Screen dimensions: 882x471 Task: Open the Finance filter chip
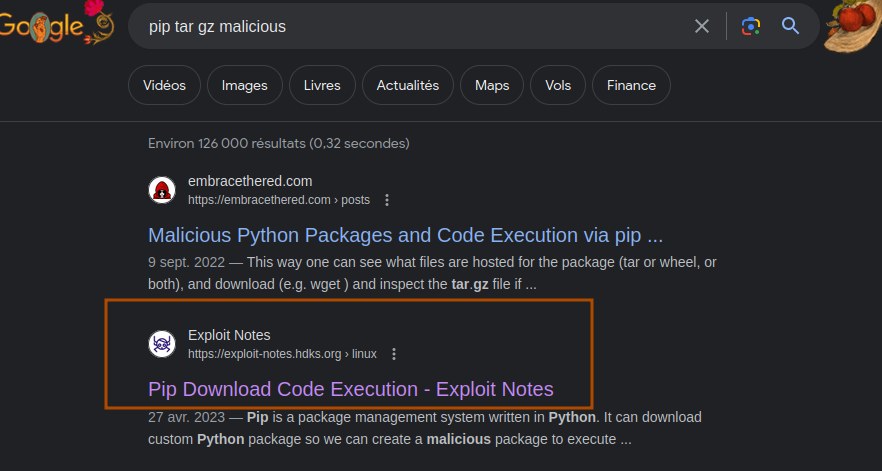coord(631,85)
